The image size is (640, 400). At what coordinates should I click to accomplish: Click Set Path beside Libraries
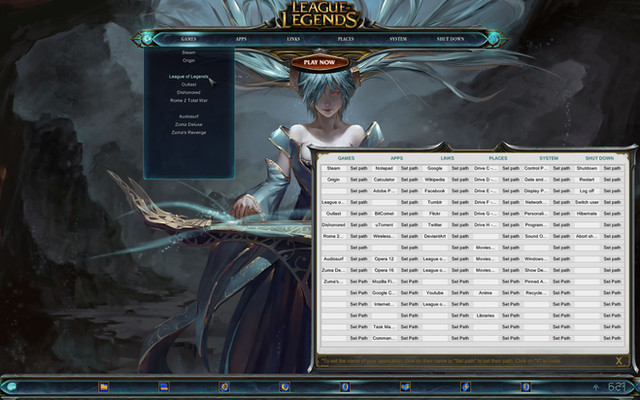[x=511, y=316]
